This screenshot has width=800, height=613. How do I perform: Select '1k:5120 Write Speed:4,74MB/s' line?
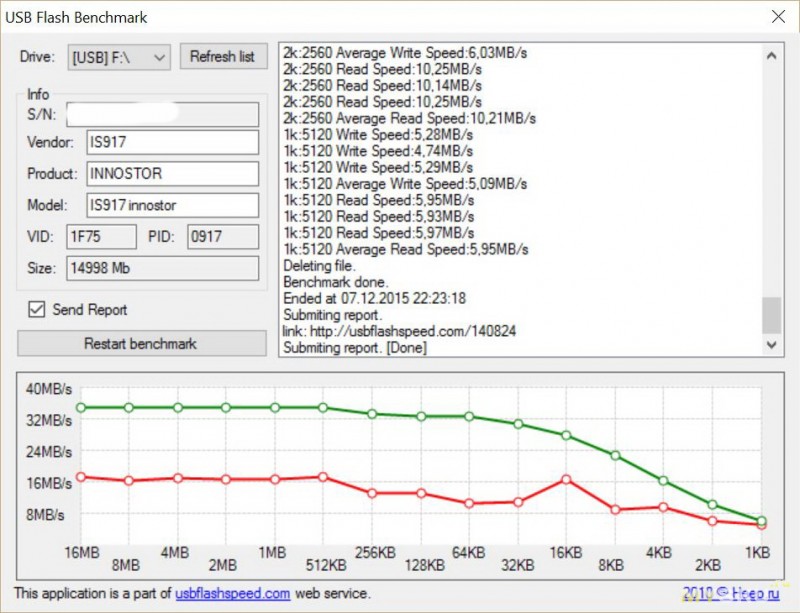point(378,151)
